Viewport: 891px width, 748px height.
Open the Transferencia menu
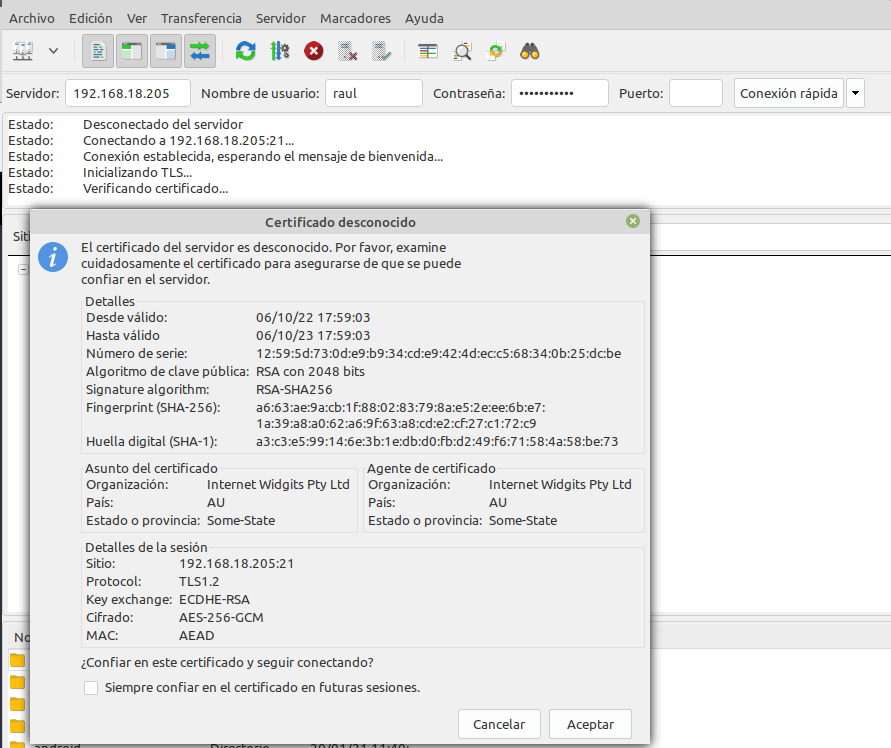[x=202, y=17]
